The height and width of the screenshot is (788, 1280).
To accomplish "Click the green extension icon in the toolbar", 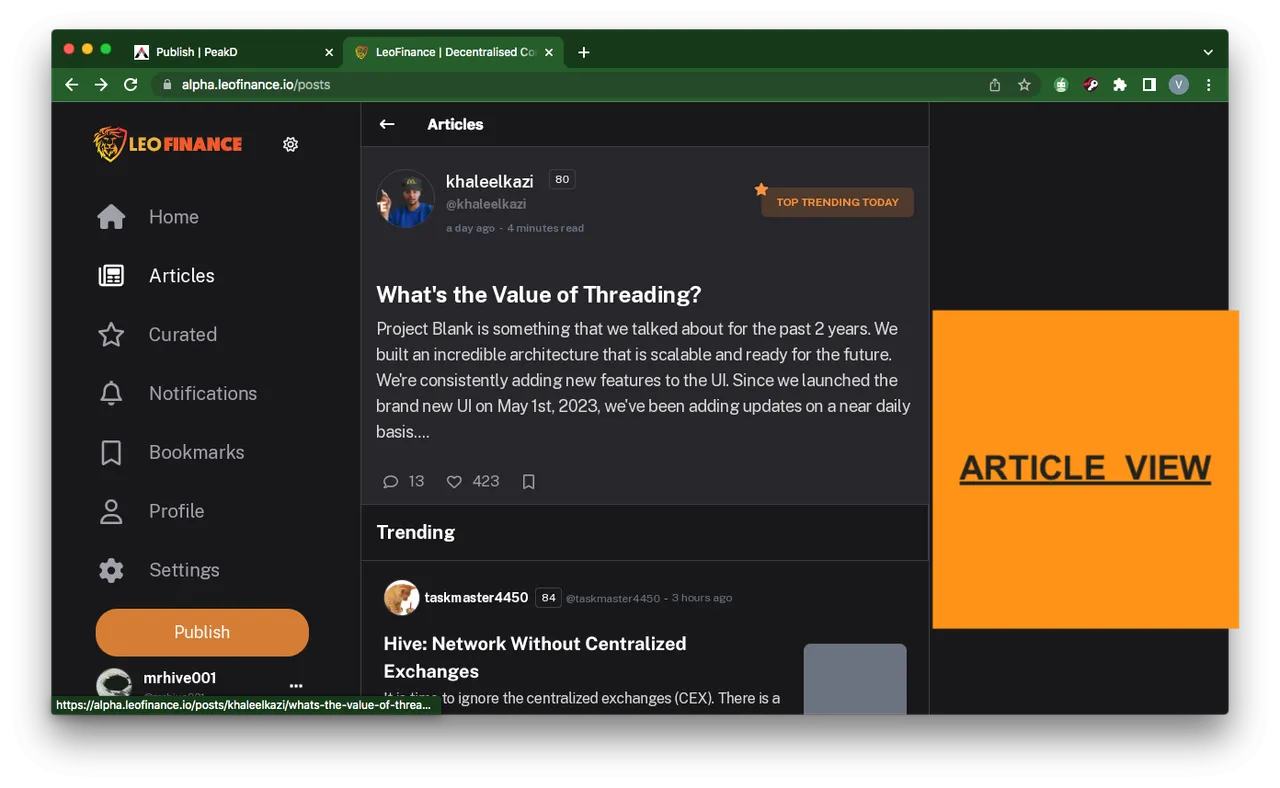I will click(x=1061, y=85).
